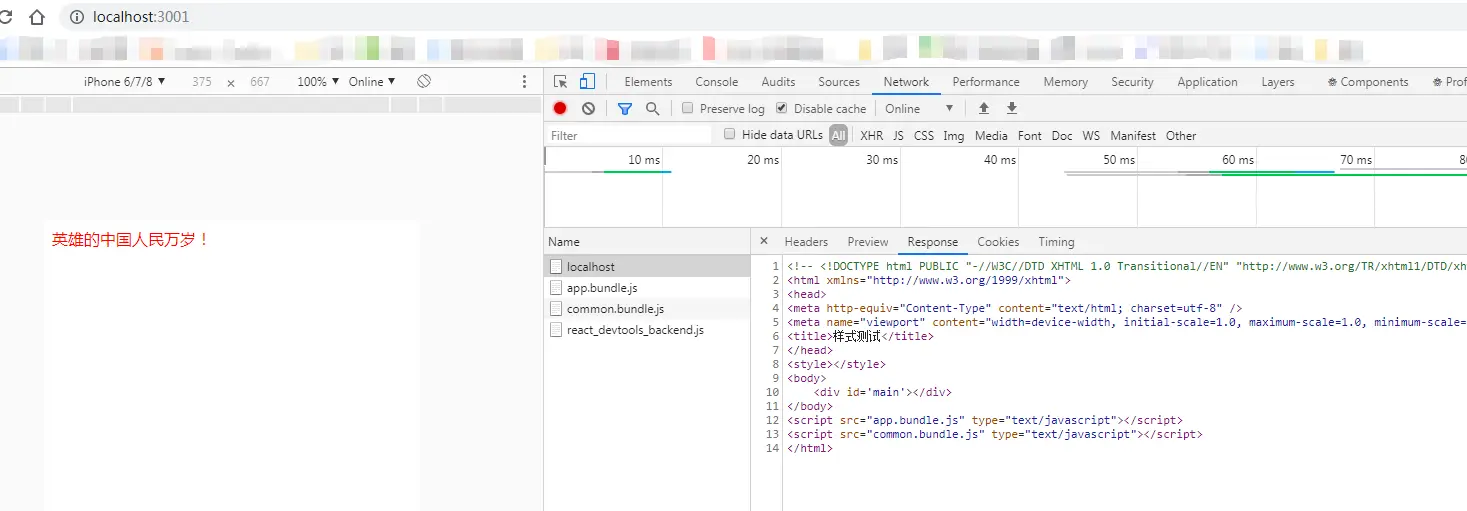Open the device toolbar three-dot menu
This screenshot has width=1467, height=511.
[525, 82]
